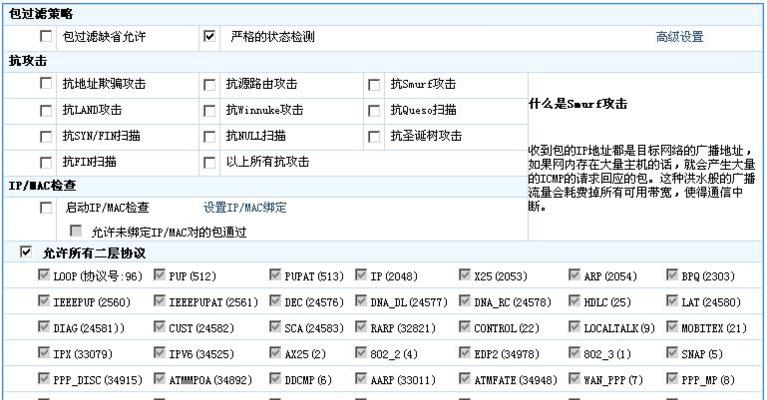The width and height of the screenshot is (767, 400).
Task: Toggle HDLC (25) checkbox
Action: tap(574, 301)
